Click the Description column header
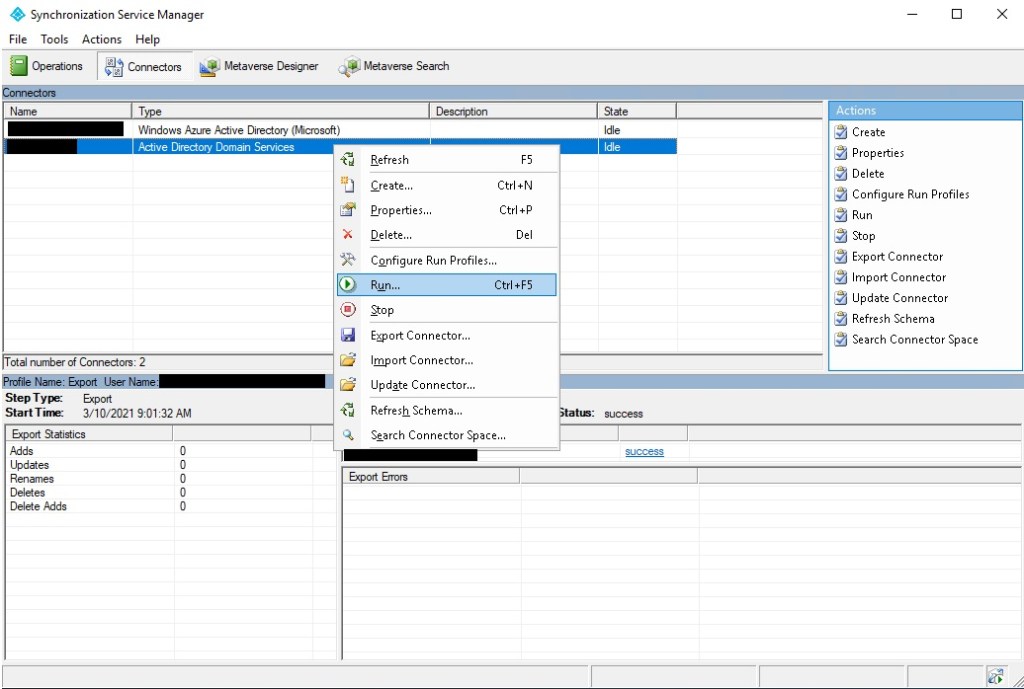The width and height of the screenshot is (1024, 689). pyautogui.click(x=513, y=111)
